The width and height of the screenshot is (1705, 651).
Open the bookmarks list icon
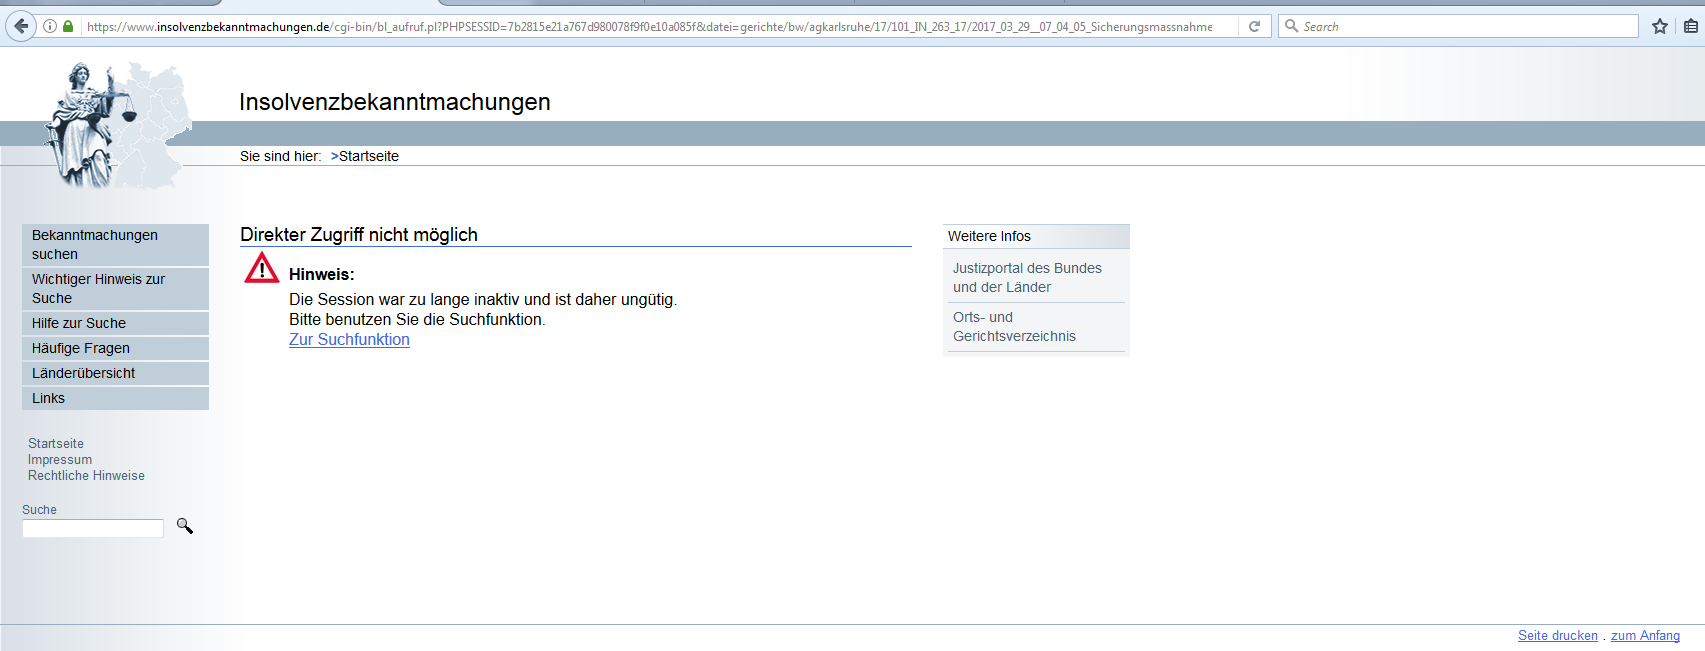click(1690, 26)
